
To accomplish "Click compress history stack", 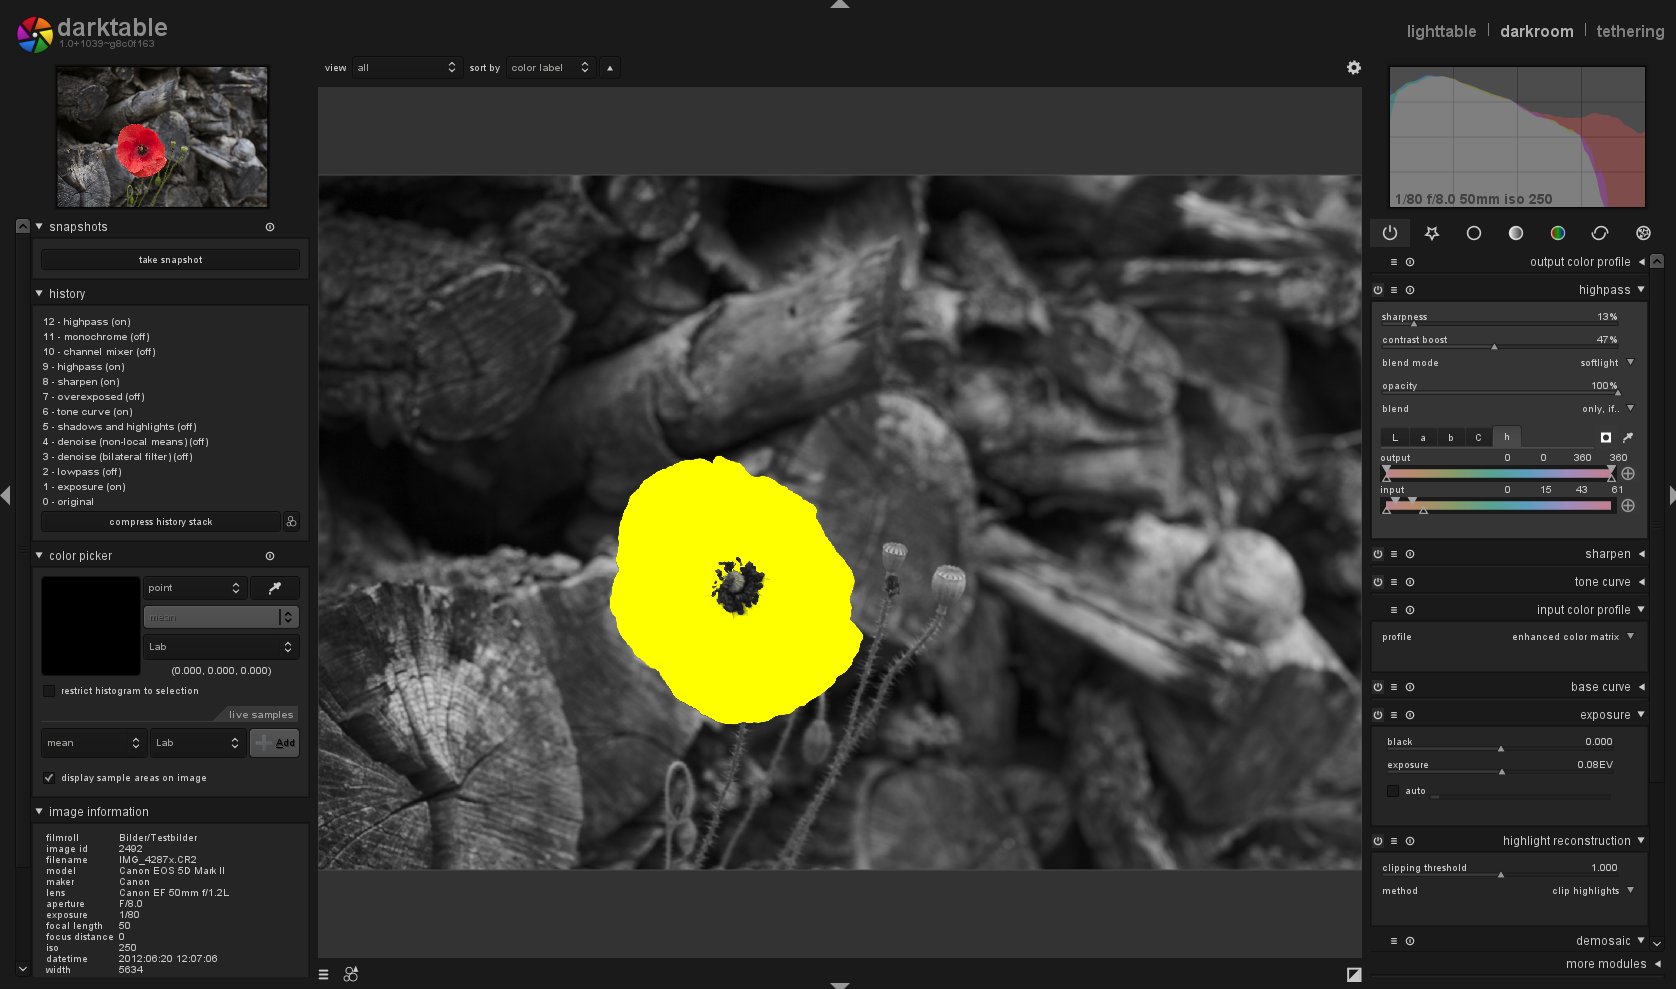I will tap(161, 522).
